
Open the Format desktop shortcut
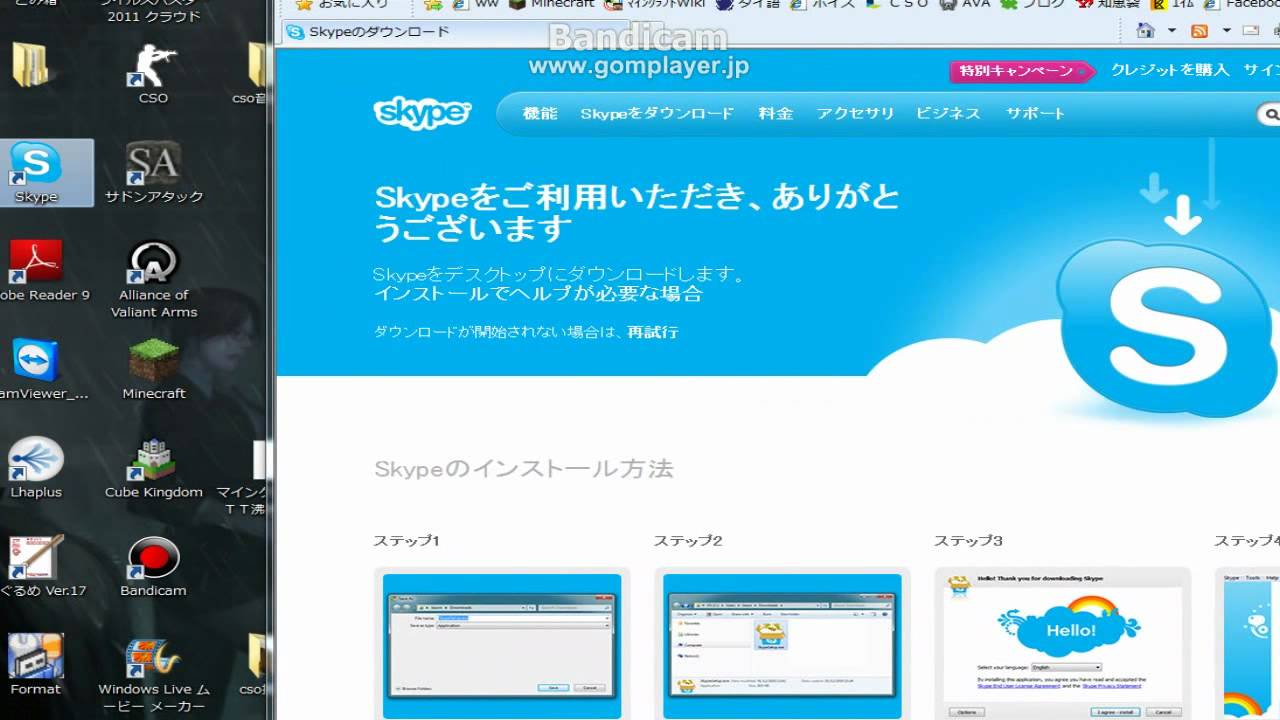pyautogui.click(x=36, y=664)
